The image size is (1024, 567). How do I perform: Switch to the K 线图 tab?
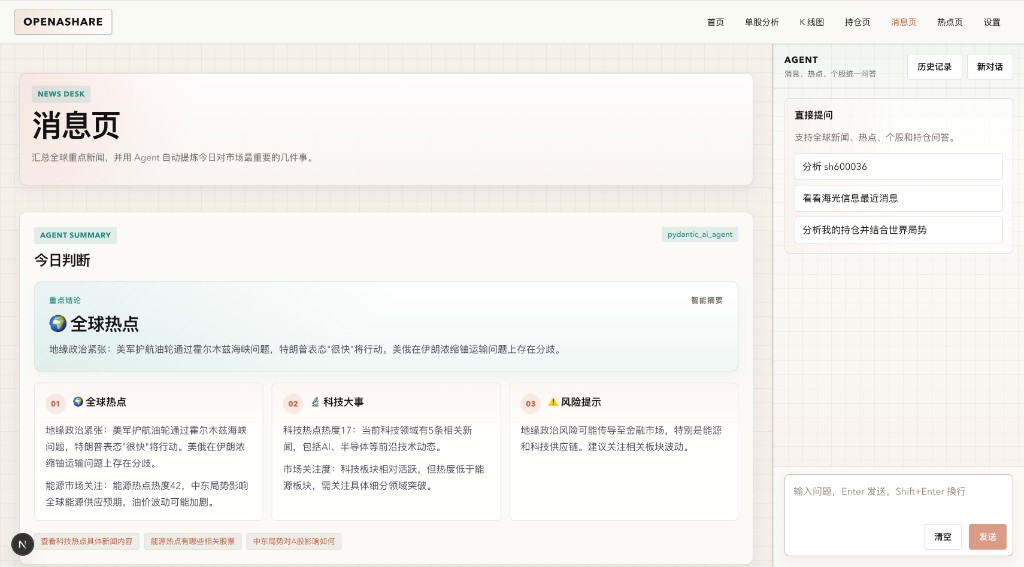pos(811,22)
